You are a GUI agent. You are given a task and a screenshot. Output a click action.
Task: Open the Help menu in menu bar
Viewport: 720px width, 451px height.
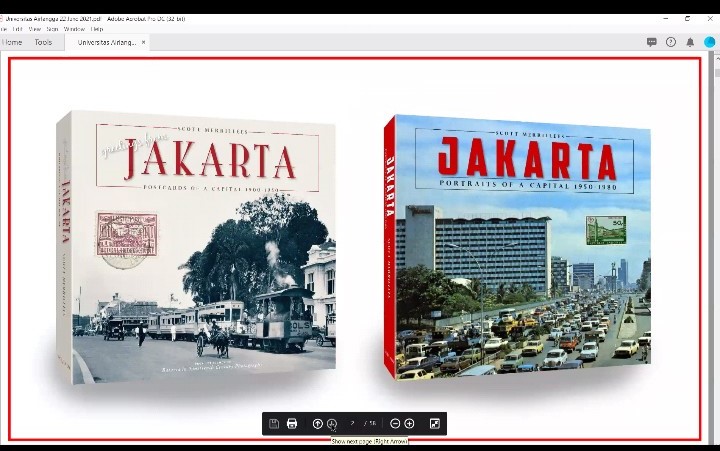coord(97,29)
